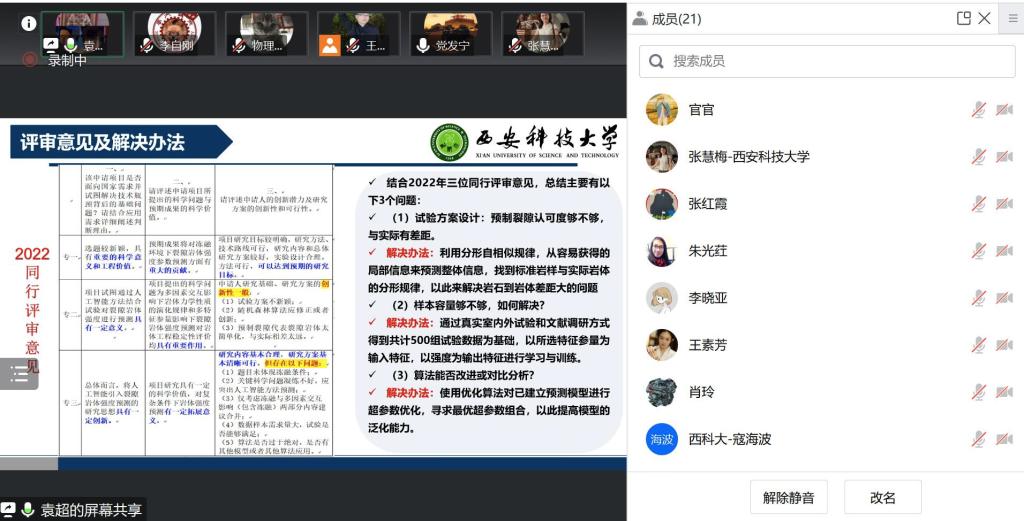The width and height of the screenshot is (1024, 521).
Task: Click the 袁超的屏幕共享 label
Action: [91, 510]
